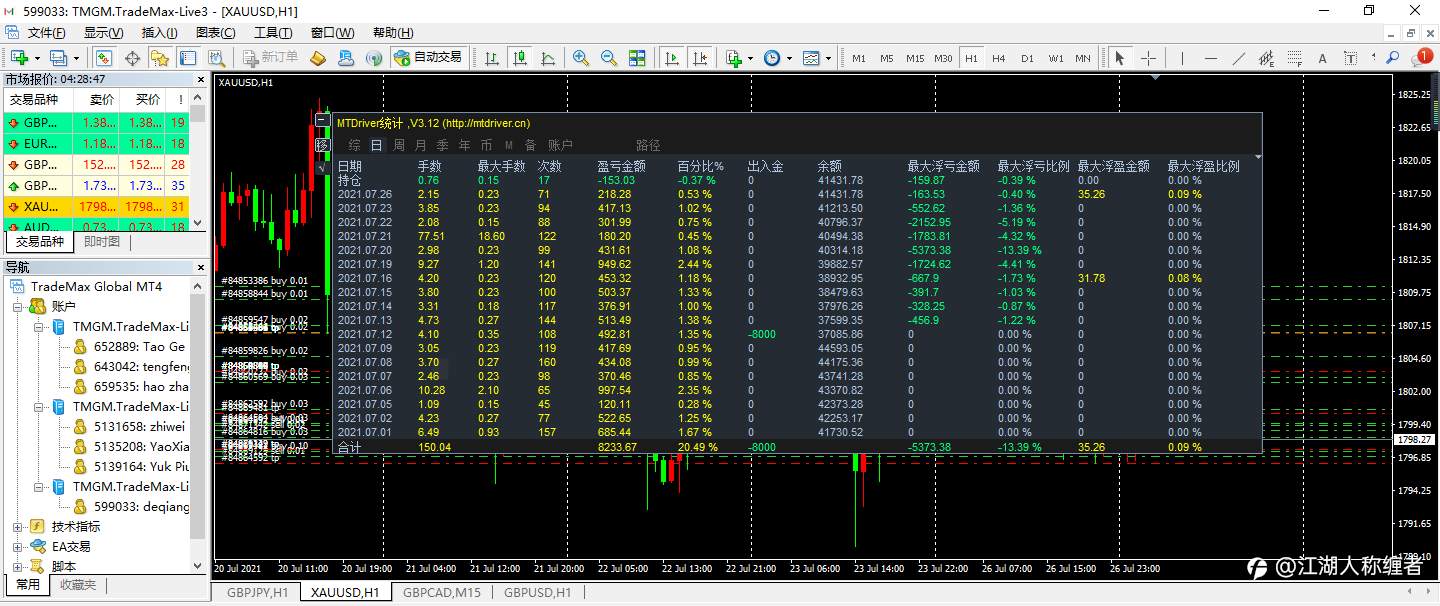Switch timeframe to M15

915,58
